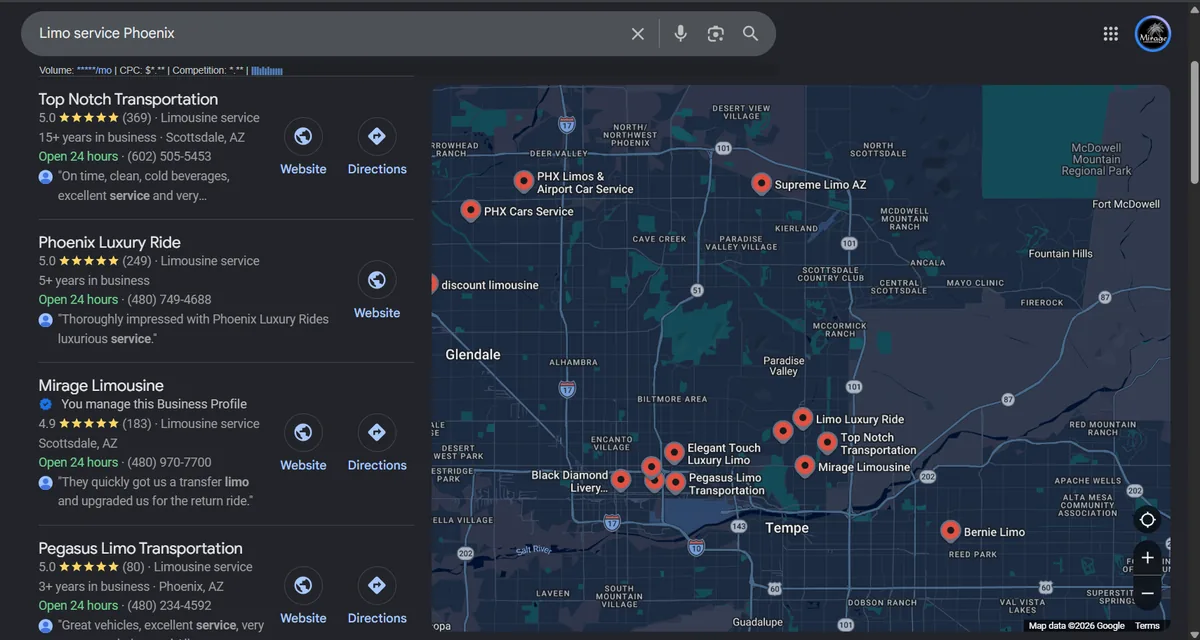
Task: Zoom in on the map
Action: pos(1147,558)
